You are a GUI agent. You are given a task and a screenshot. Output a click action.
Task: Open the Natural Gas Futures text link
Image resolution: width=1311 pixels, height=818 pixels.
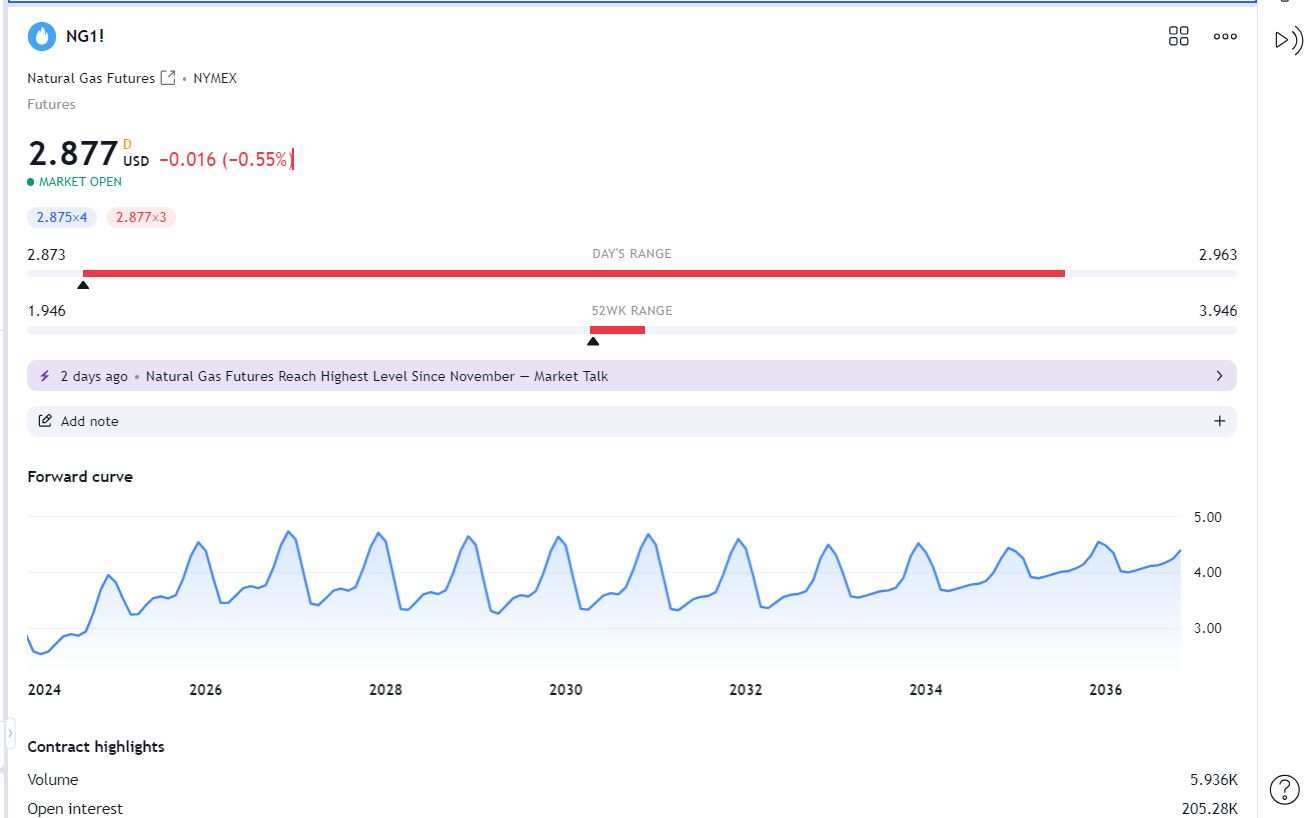pyautogui.click(x=91, y=78)
